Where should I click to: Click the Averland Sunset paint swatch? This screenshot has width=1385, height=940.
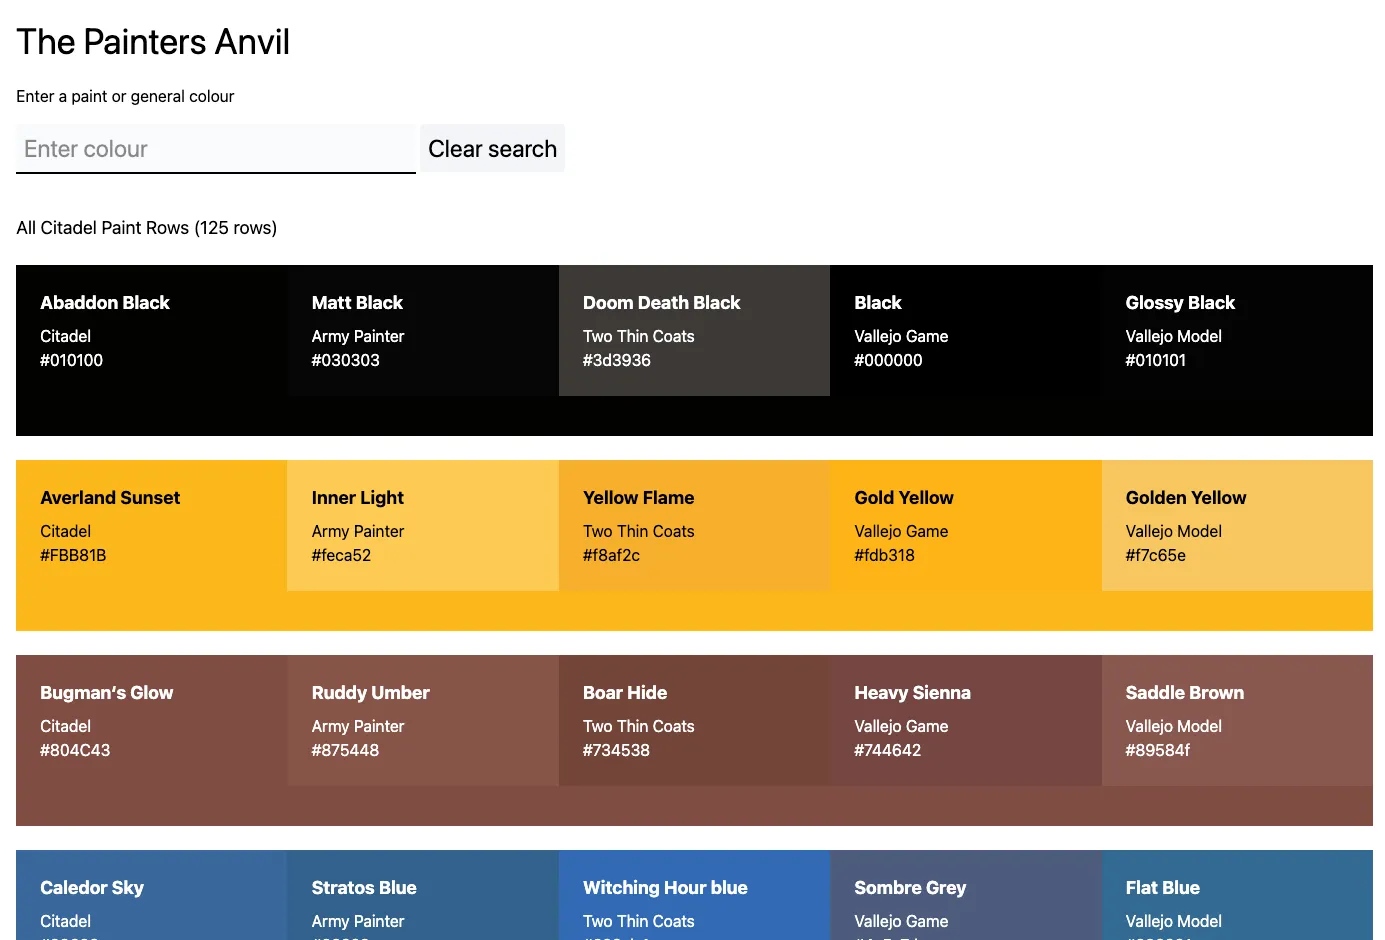point(151,526)
